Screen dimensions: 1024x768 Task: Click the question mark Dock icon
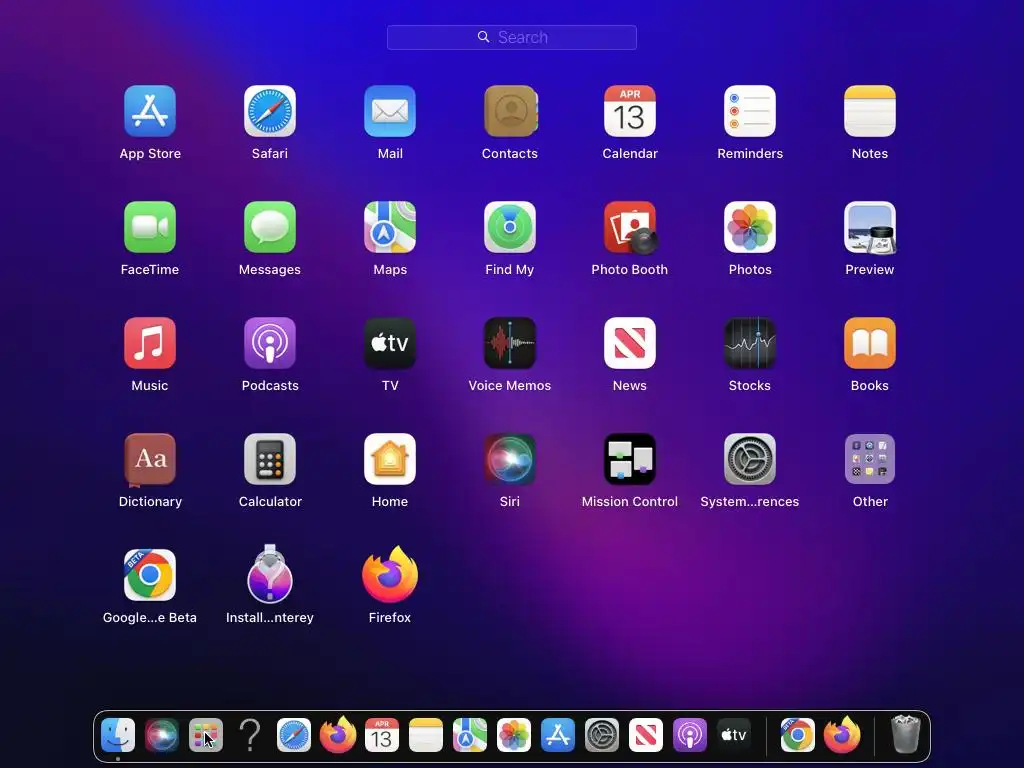pos(249,735)
